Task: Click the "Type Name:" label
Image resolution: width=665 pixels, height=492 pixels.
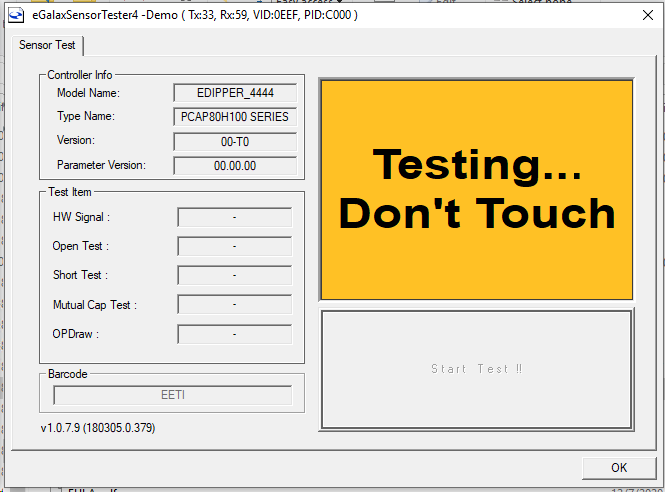Action: pyautogui.click(x=86, y=116)
